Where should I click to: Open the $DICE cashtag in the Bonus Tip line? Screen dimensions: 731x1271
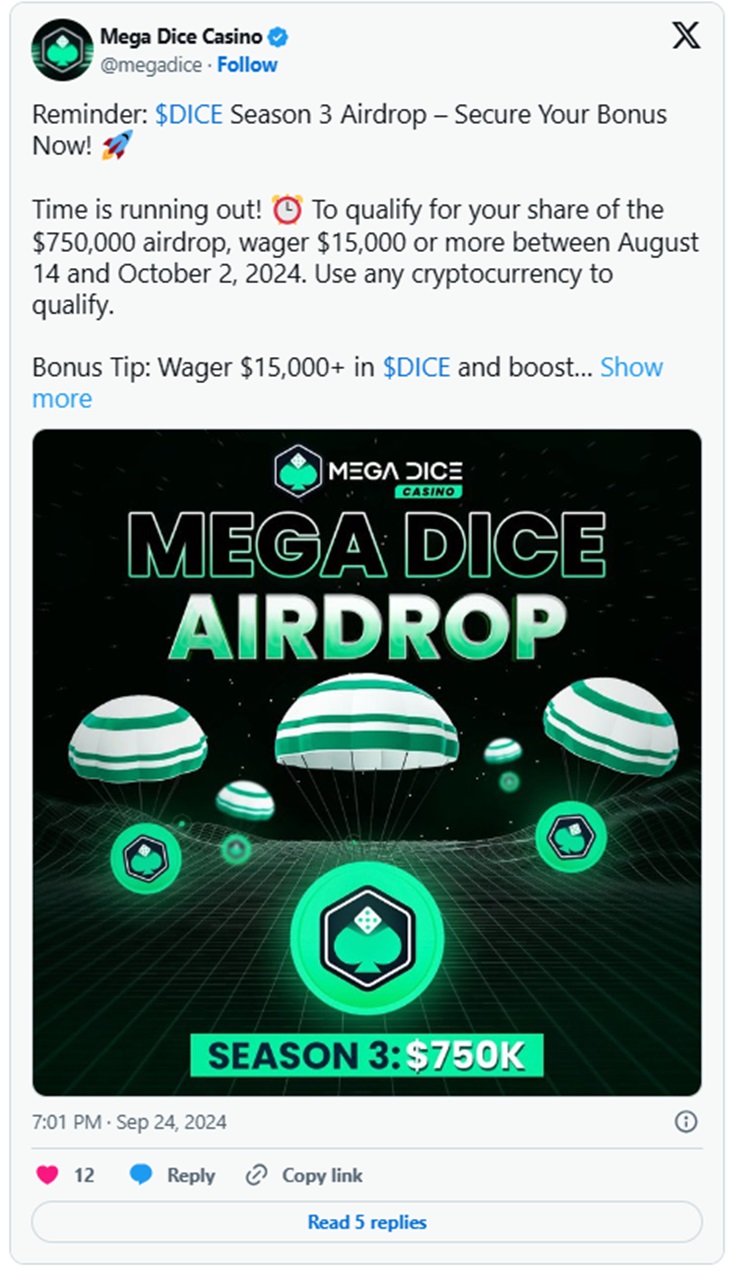(416, 367)
